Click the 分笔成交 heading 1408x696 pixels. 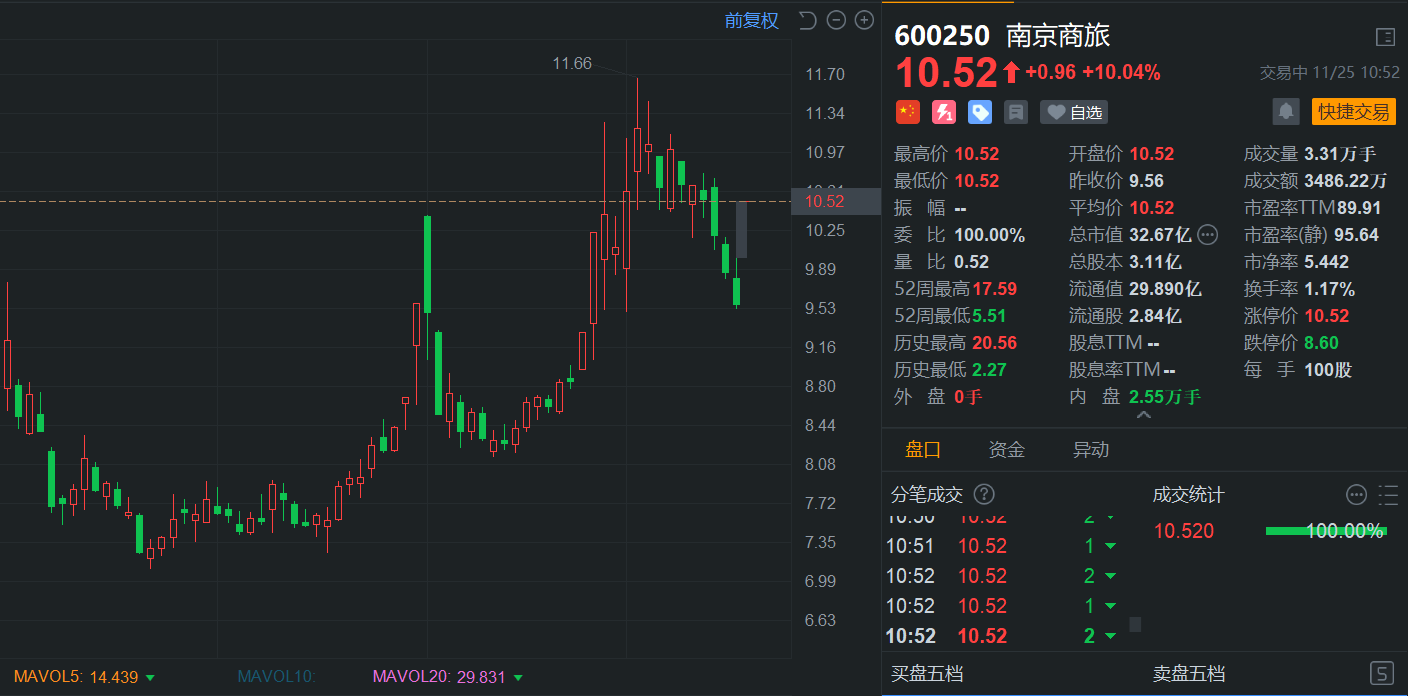(x=927, y=495)
